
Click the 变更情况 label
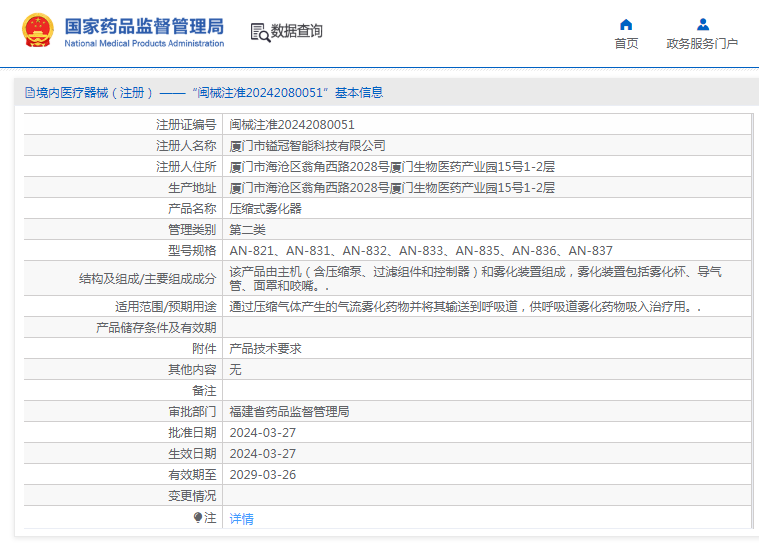(x=192, y=496)
